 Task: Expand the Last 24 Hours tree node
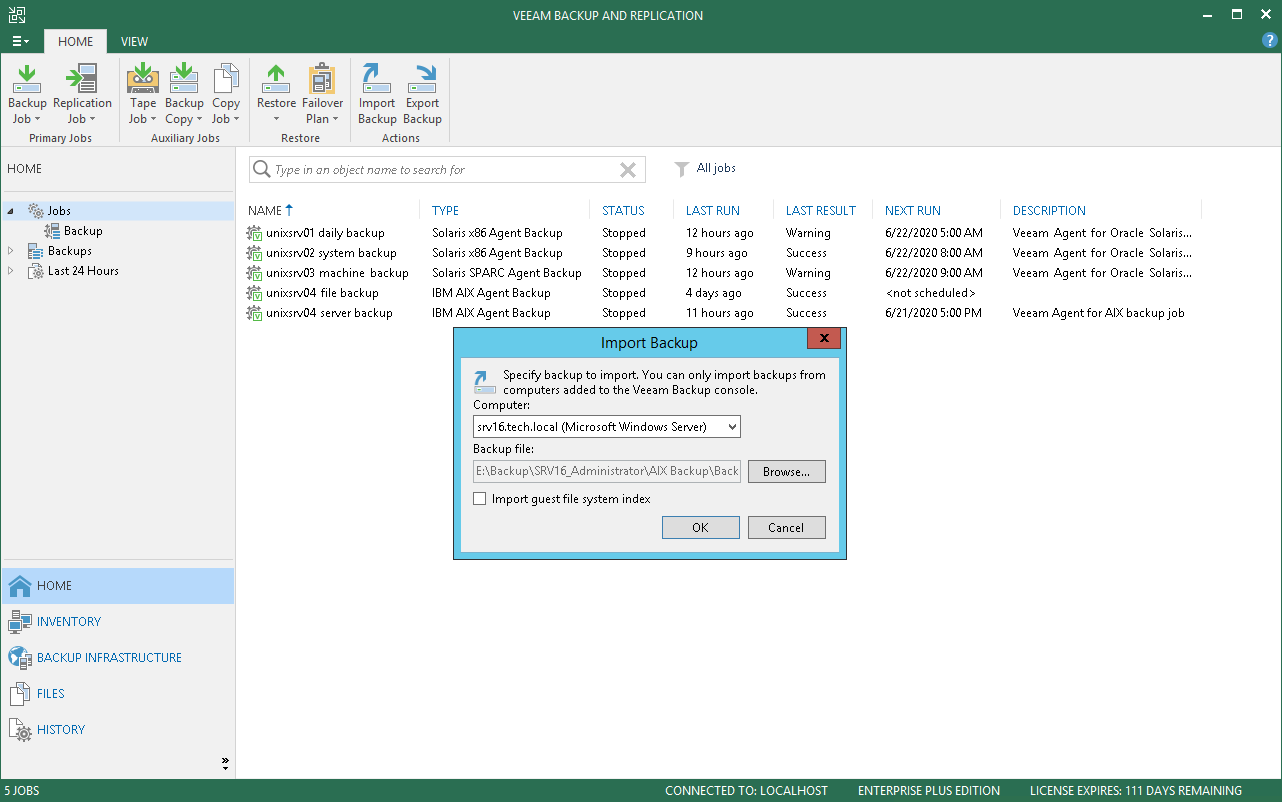(12, 271)
